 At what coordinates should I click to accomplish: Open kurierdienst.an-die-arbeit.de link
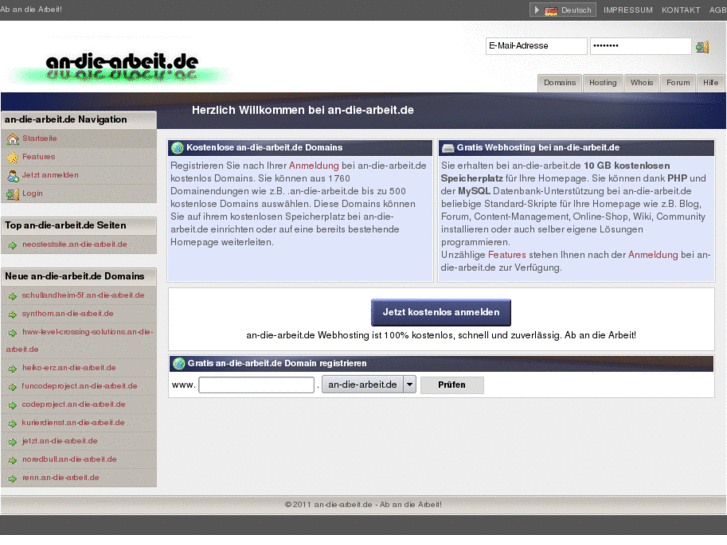point(73,423)
